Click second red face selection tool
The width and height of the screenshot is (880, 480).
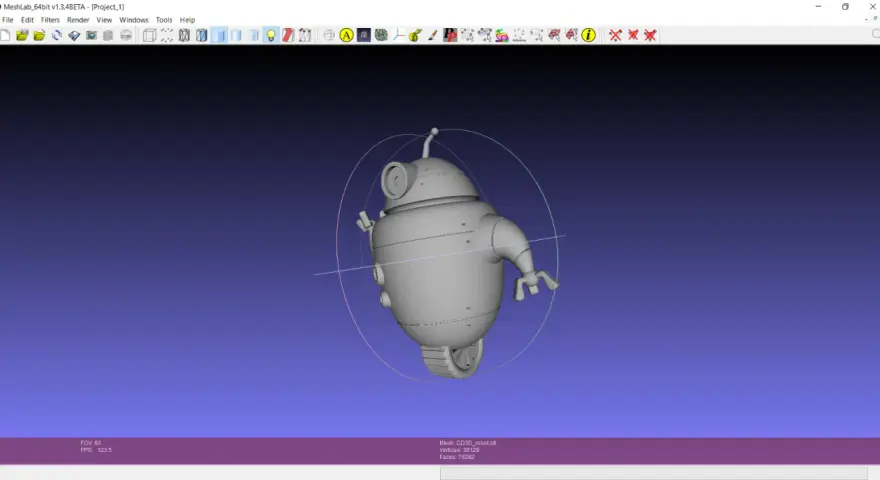tap(571, 35)
